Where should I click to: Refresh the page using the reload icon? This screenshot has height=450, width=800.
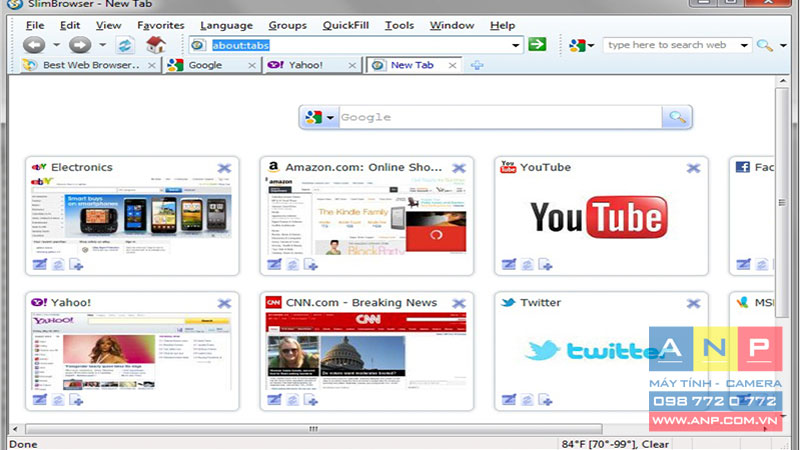pyautogui.click(x=124, y=45)
